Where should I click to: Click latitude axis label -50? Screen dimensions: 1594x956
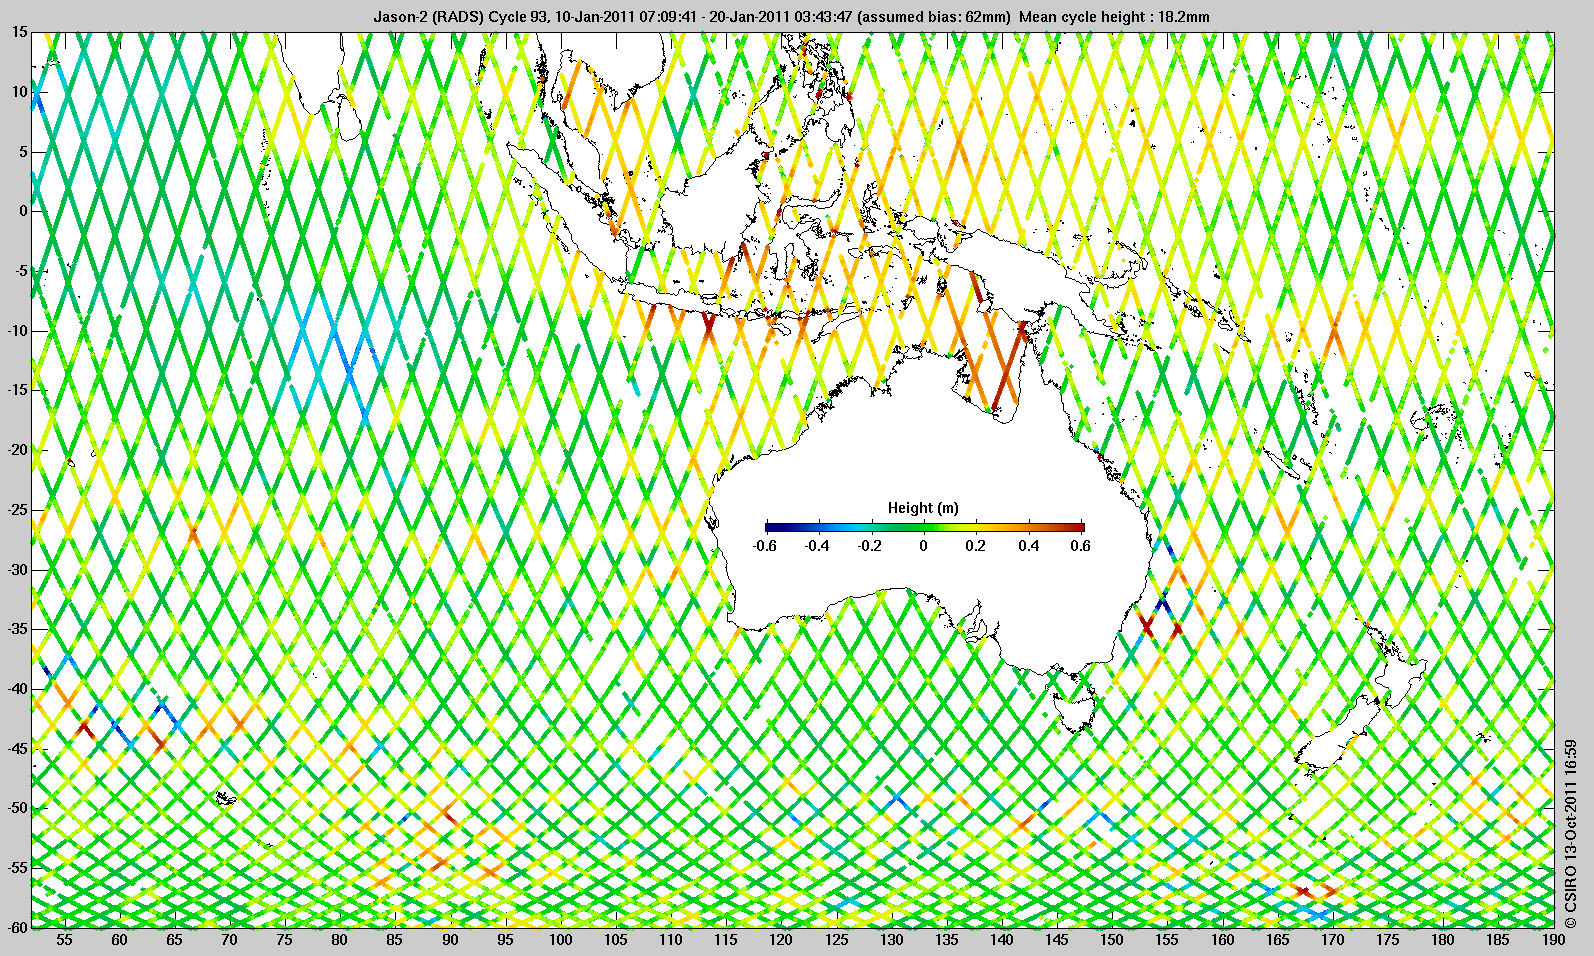[18, 808]
